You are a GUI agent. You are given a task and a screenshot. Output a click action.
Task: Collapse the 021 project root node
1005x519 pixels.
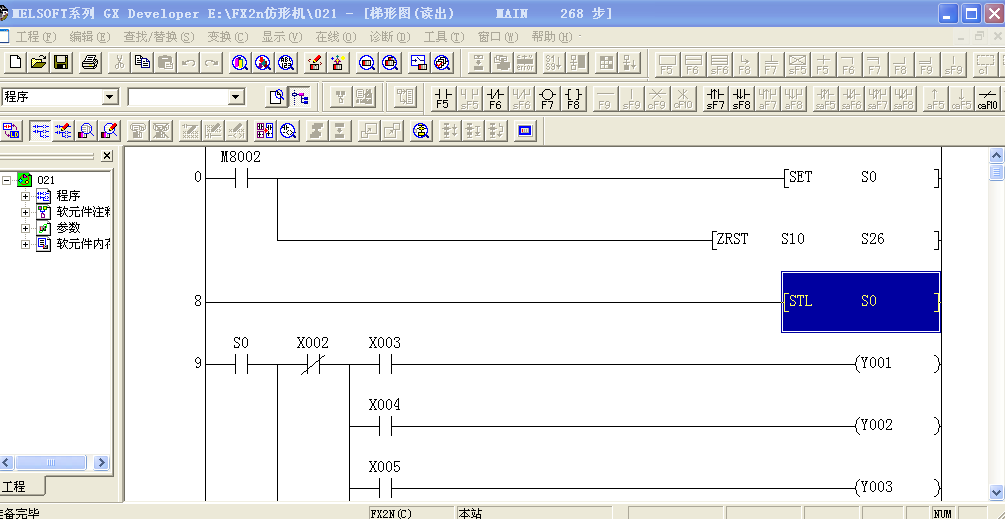click(7, 180)
